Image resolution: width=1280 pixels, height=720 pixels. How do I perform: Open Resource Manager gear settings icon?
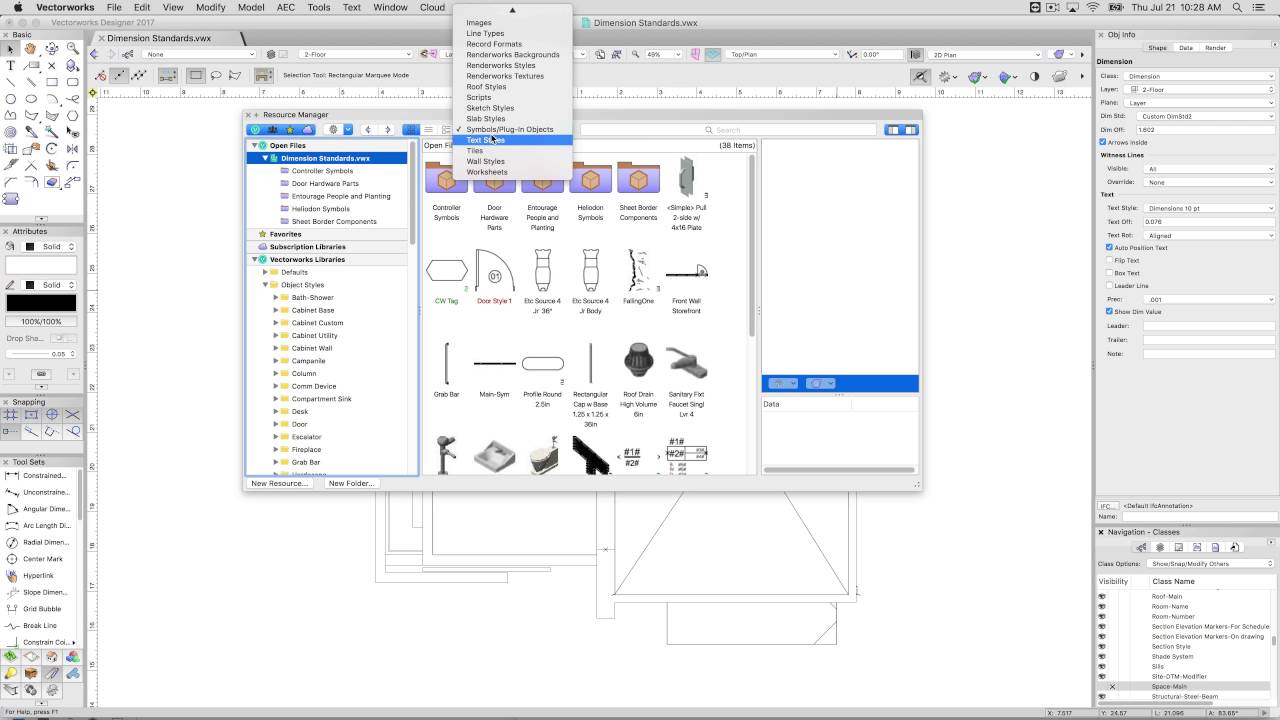pos(333,130)
